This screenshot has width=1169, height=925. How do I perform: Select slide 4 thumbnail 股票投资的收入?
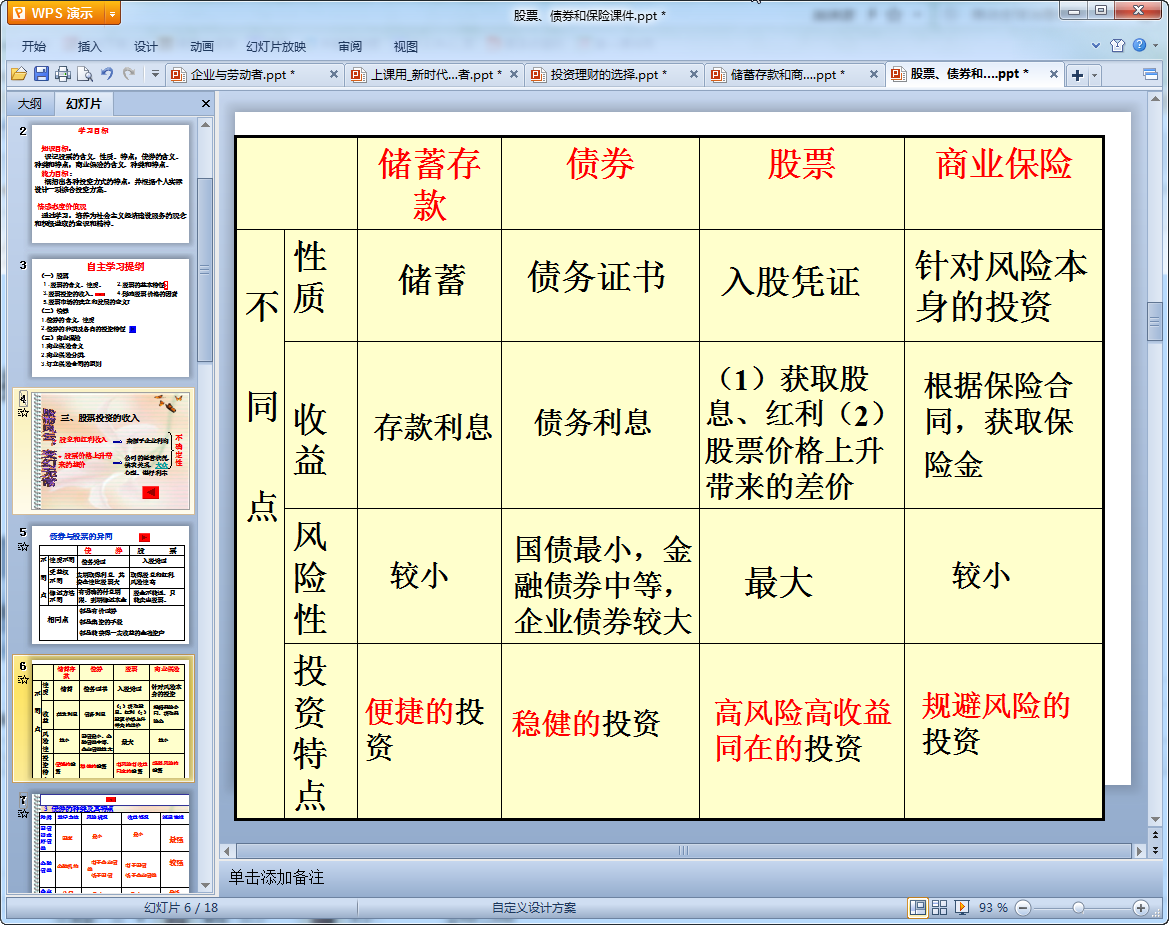[x=110, y=451]
